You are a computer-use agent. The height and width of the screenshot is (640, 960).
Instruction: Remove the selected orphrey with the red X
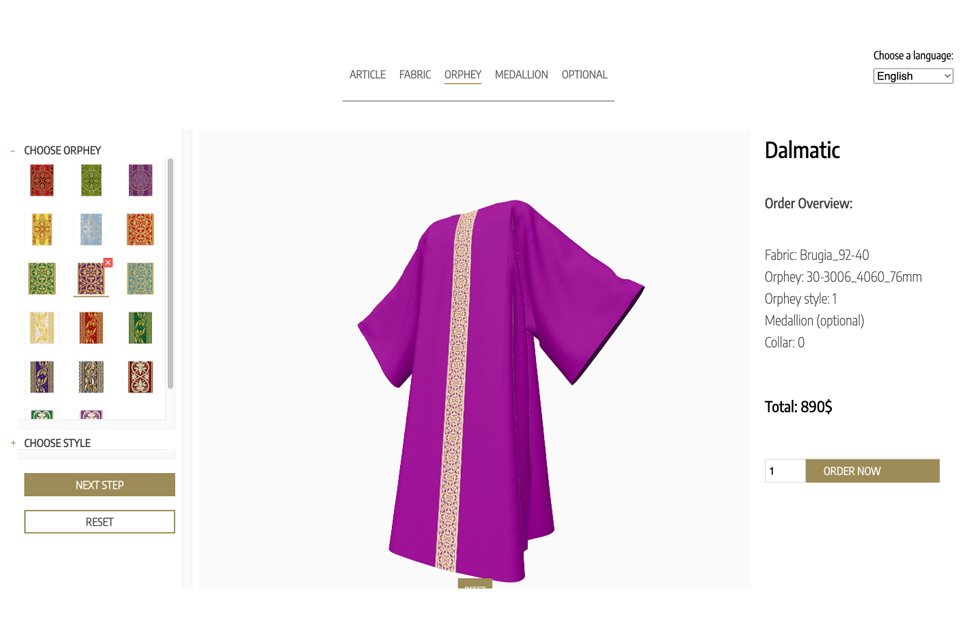[108, 263]
